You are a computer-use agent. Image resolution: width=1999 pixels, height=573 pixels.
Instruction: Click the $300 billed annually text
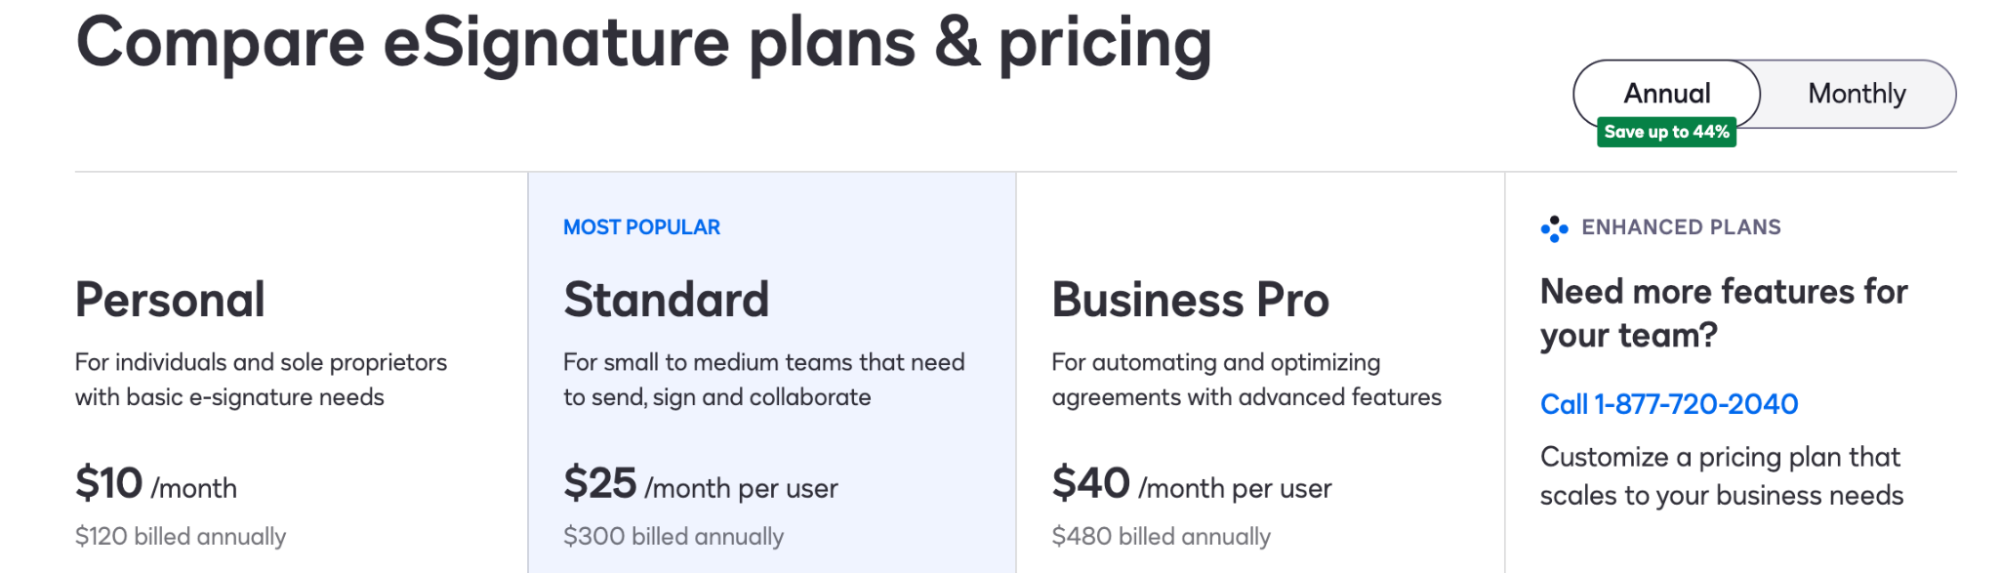pos(673,537)
